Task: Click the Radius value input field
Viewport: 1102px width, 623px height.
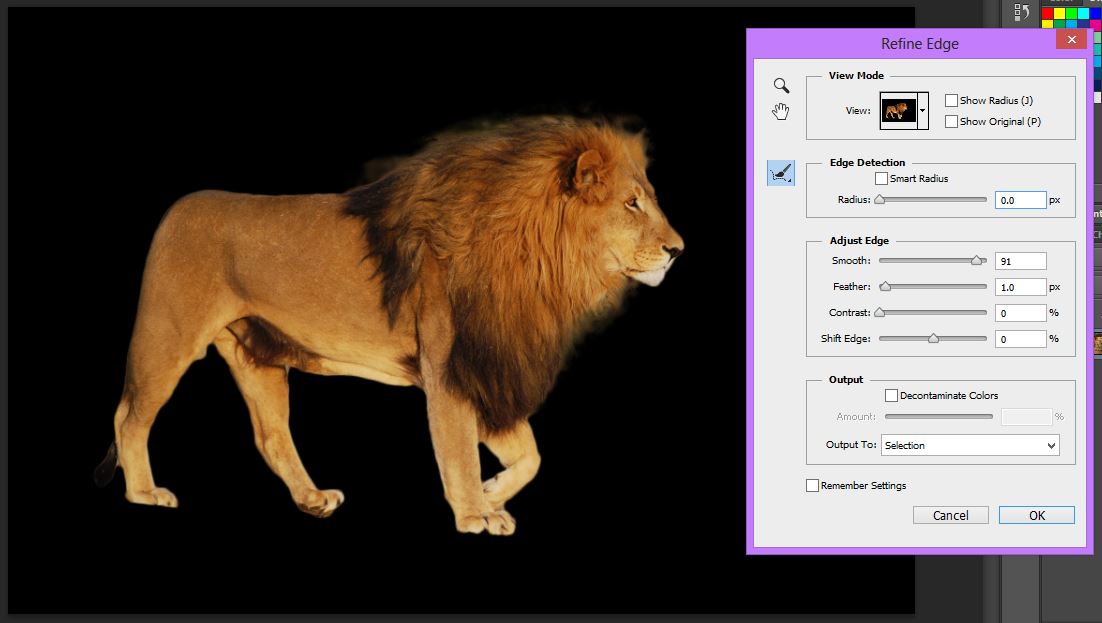Action: (x=1020, y=200)
